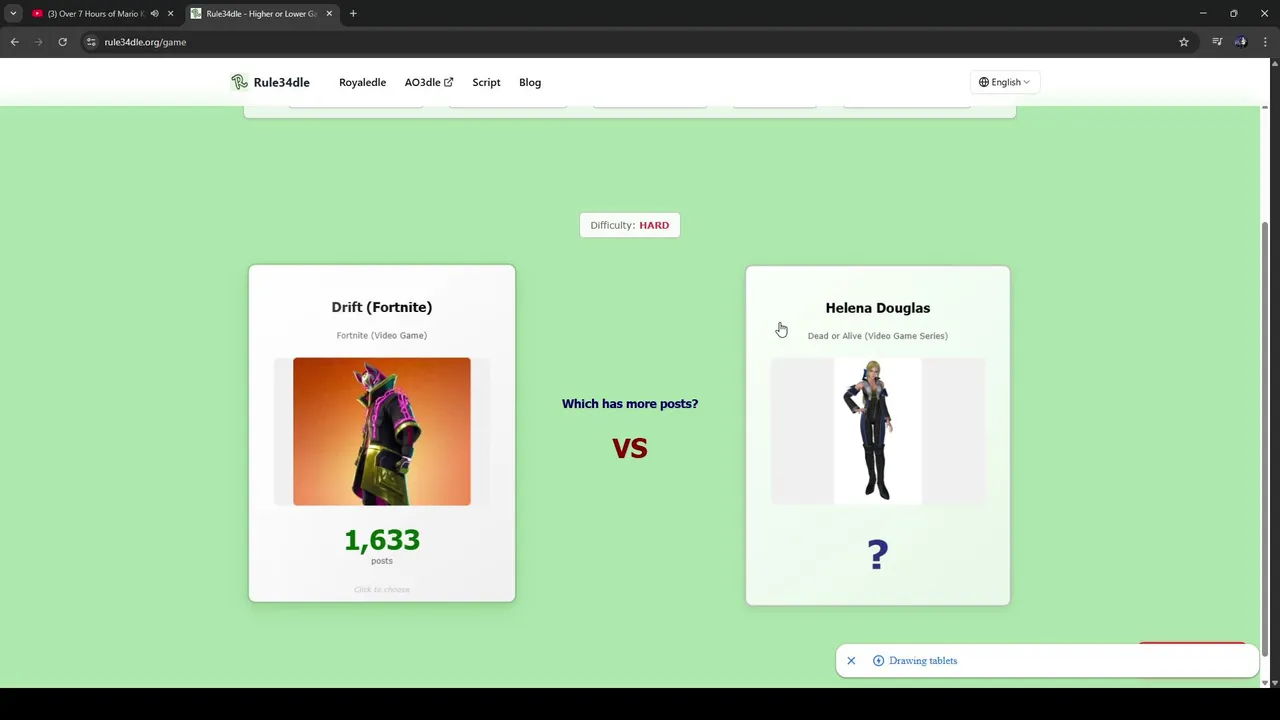
Task: Go forward in browser history
Action: (38, 42)
